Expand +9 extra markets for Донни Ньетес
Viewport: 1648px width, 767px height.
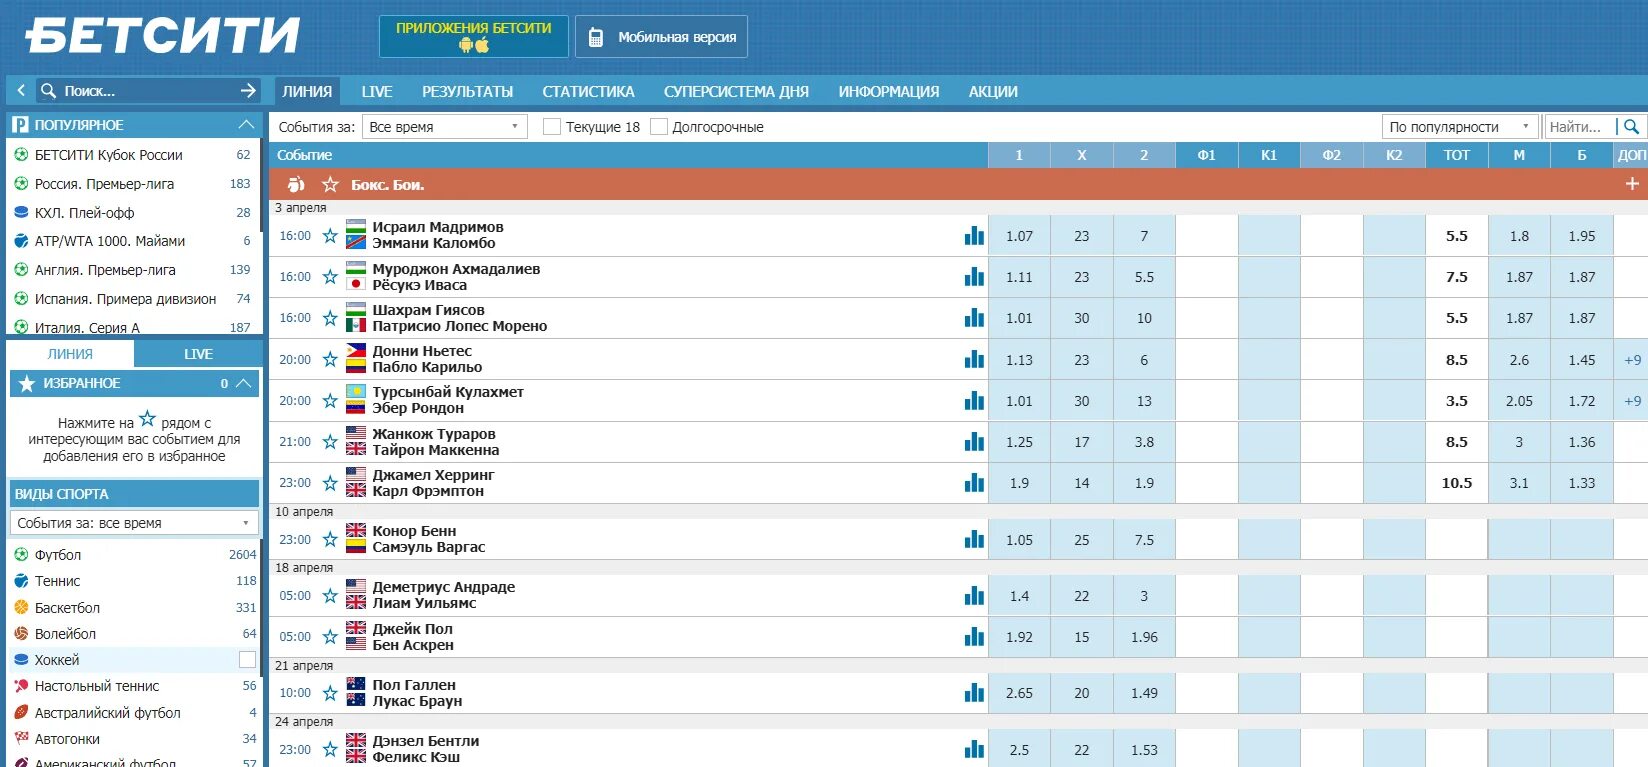click(x=1632, y=360)
